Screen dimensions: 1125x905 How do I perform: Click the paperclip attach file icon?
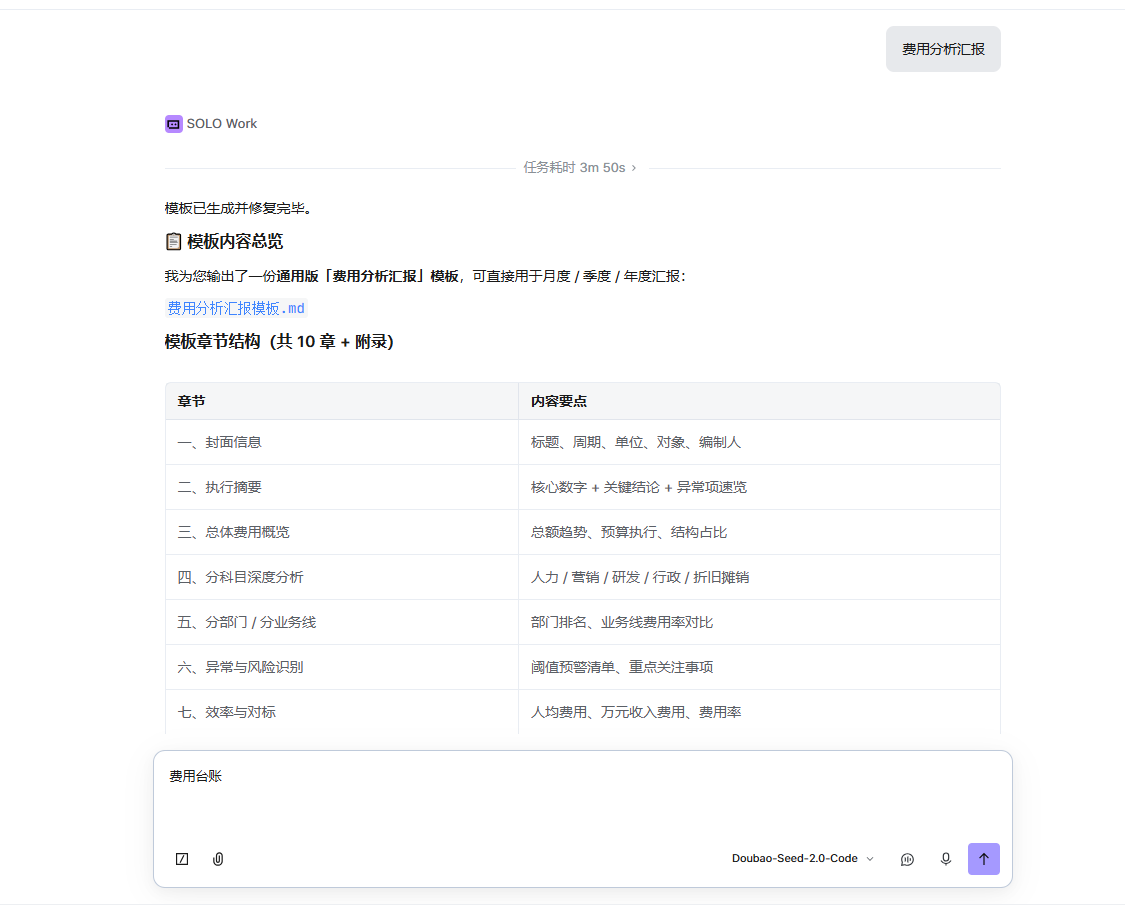point(218,859)
